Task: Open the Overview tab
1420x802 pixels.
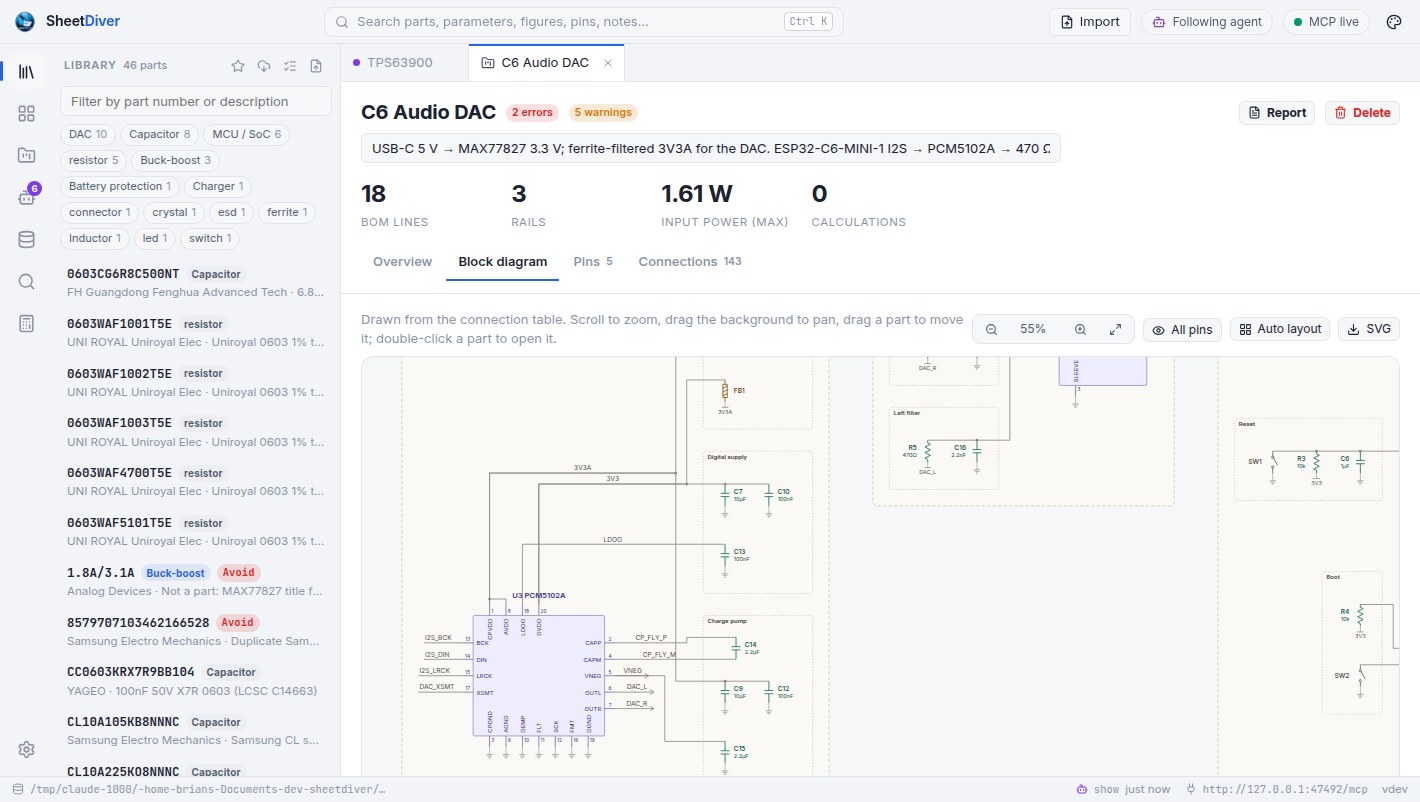Action: (402, 262)
